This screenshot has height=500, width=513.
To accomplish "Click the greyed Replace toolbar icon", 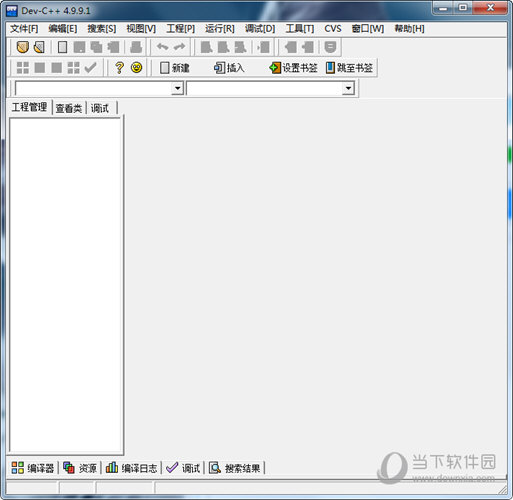I will tap(223, 47).
